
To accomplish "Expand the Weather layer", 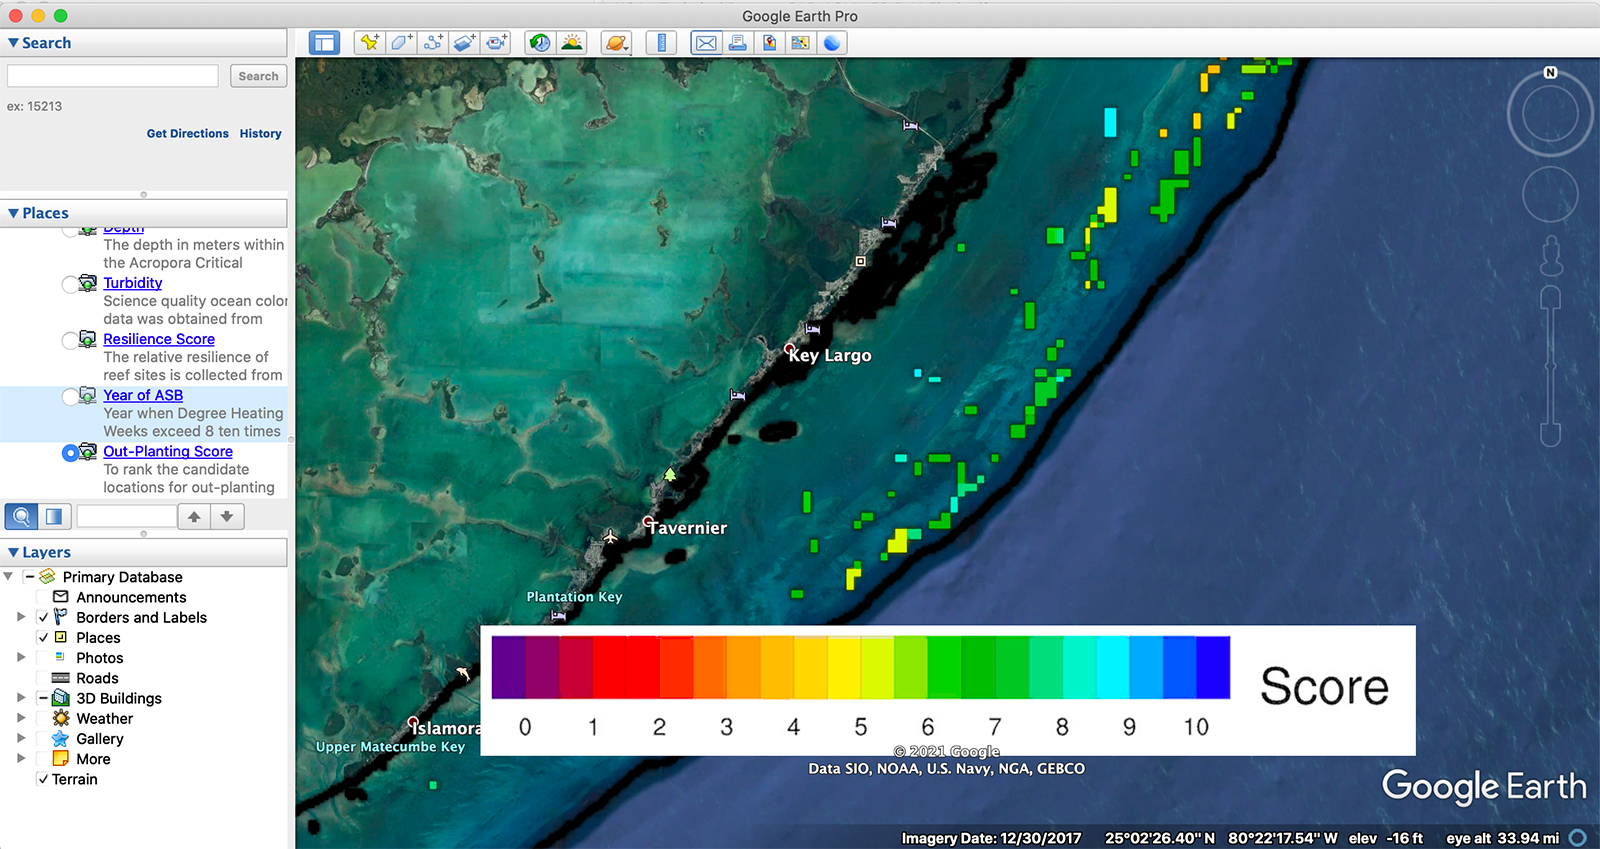I will [x=21, y=718].
